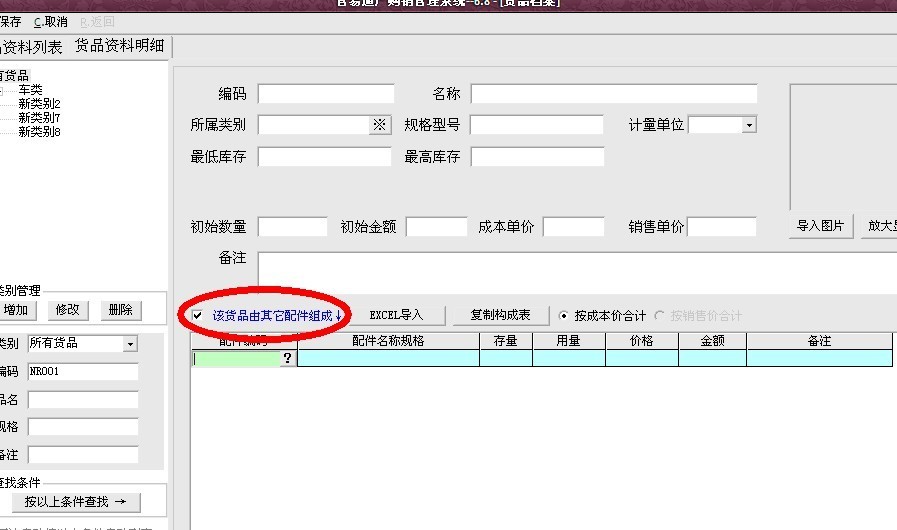897x530 pixels.
Task: Click the 备注 text area
Action: click(x=577, y=272)
